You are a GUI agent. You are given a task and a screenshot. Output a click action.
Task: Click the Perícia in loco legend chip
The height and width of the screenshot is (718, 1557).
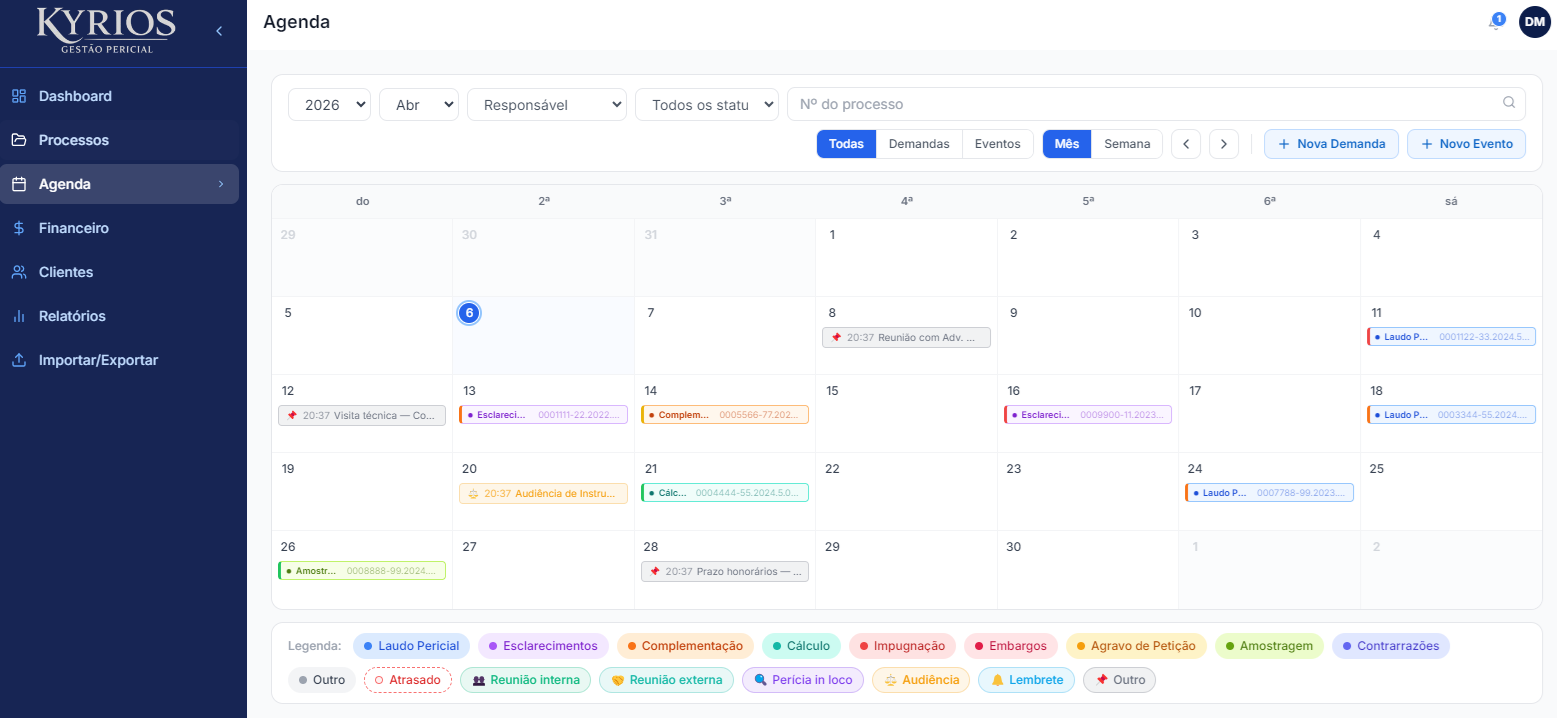803,680
